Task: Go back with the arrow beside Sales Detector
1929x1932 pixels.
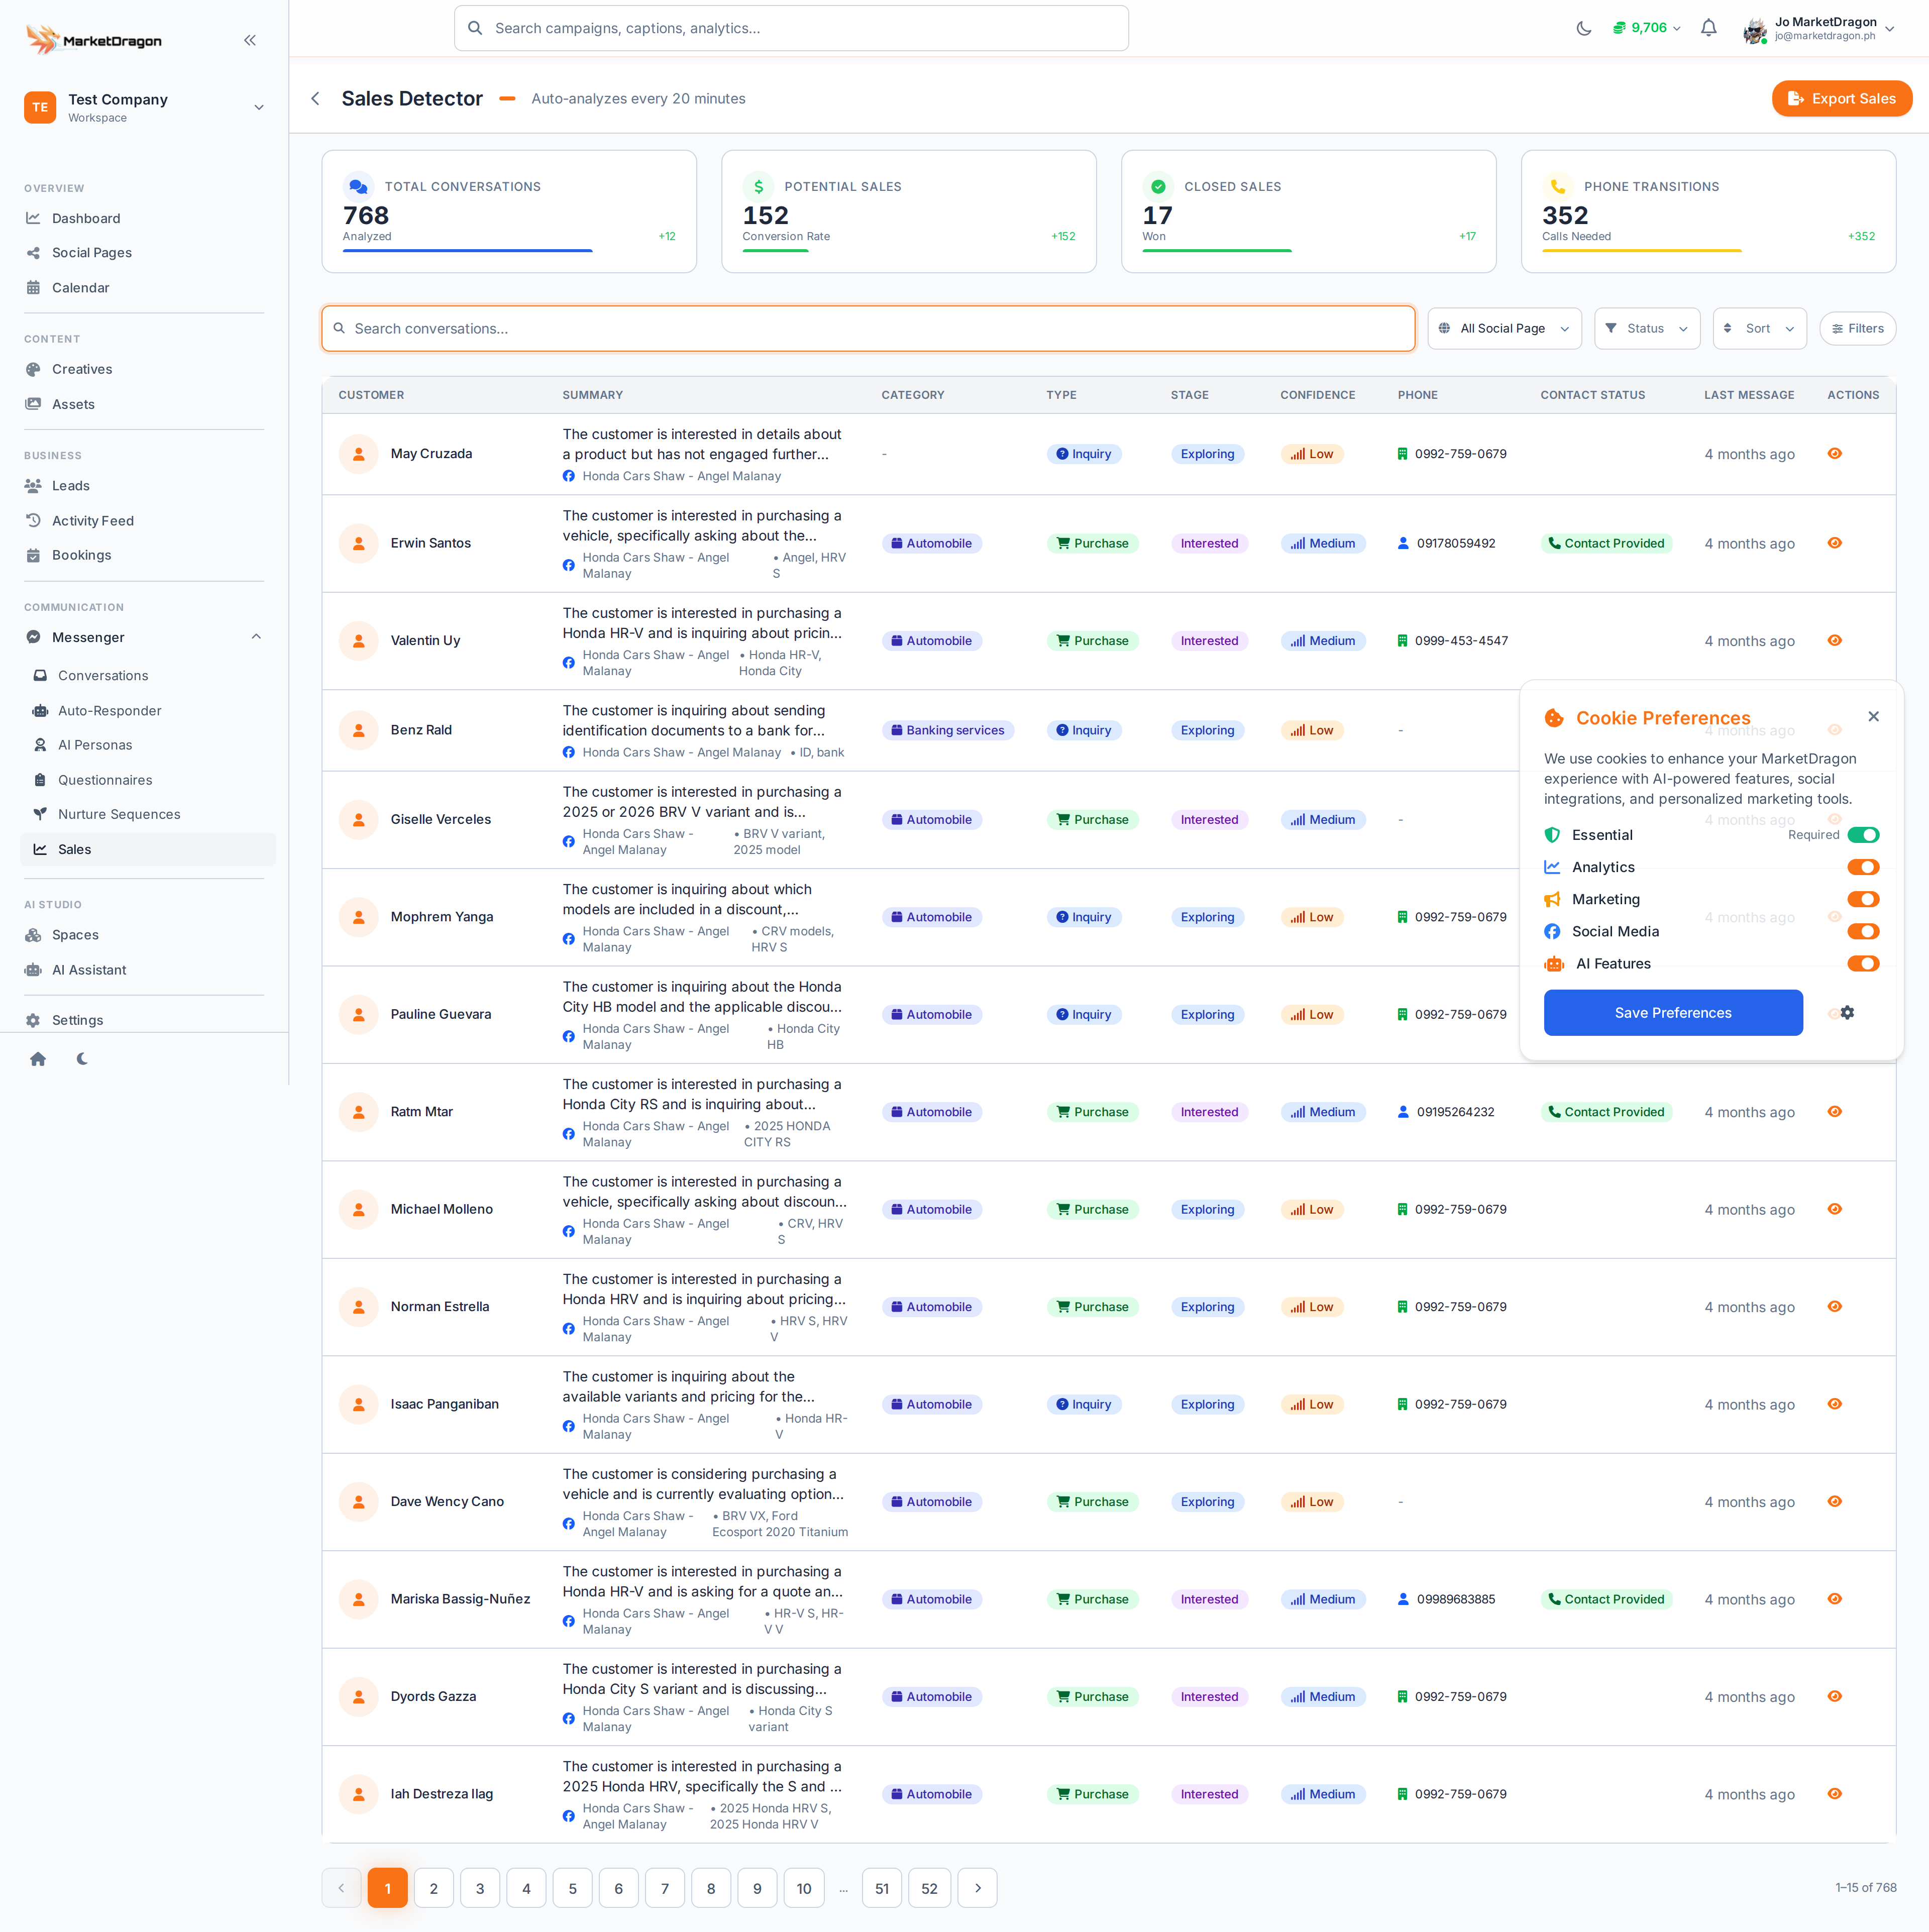Action: click(315, 98)
